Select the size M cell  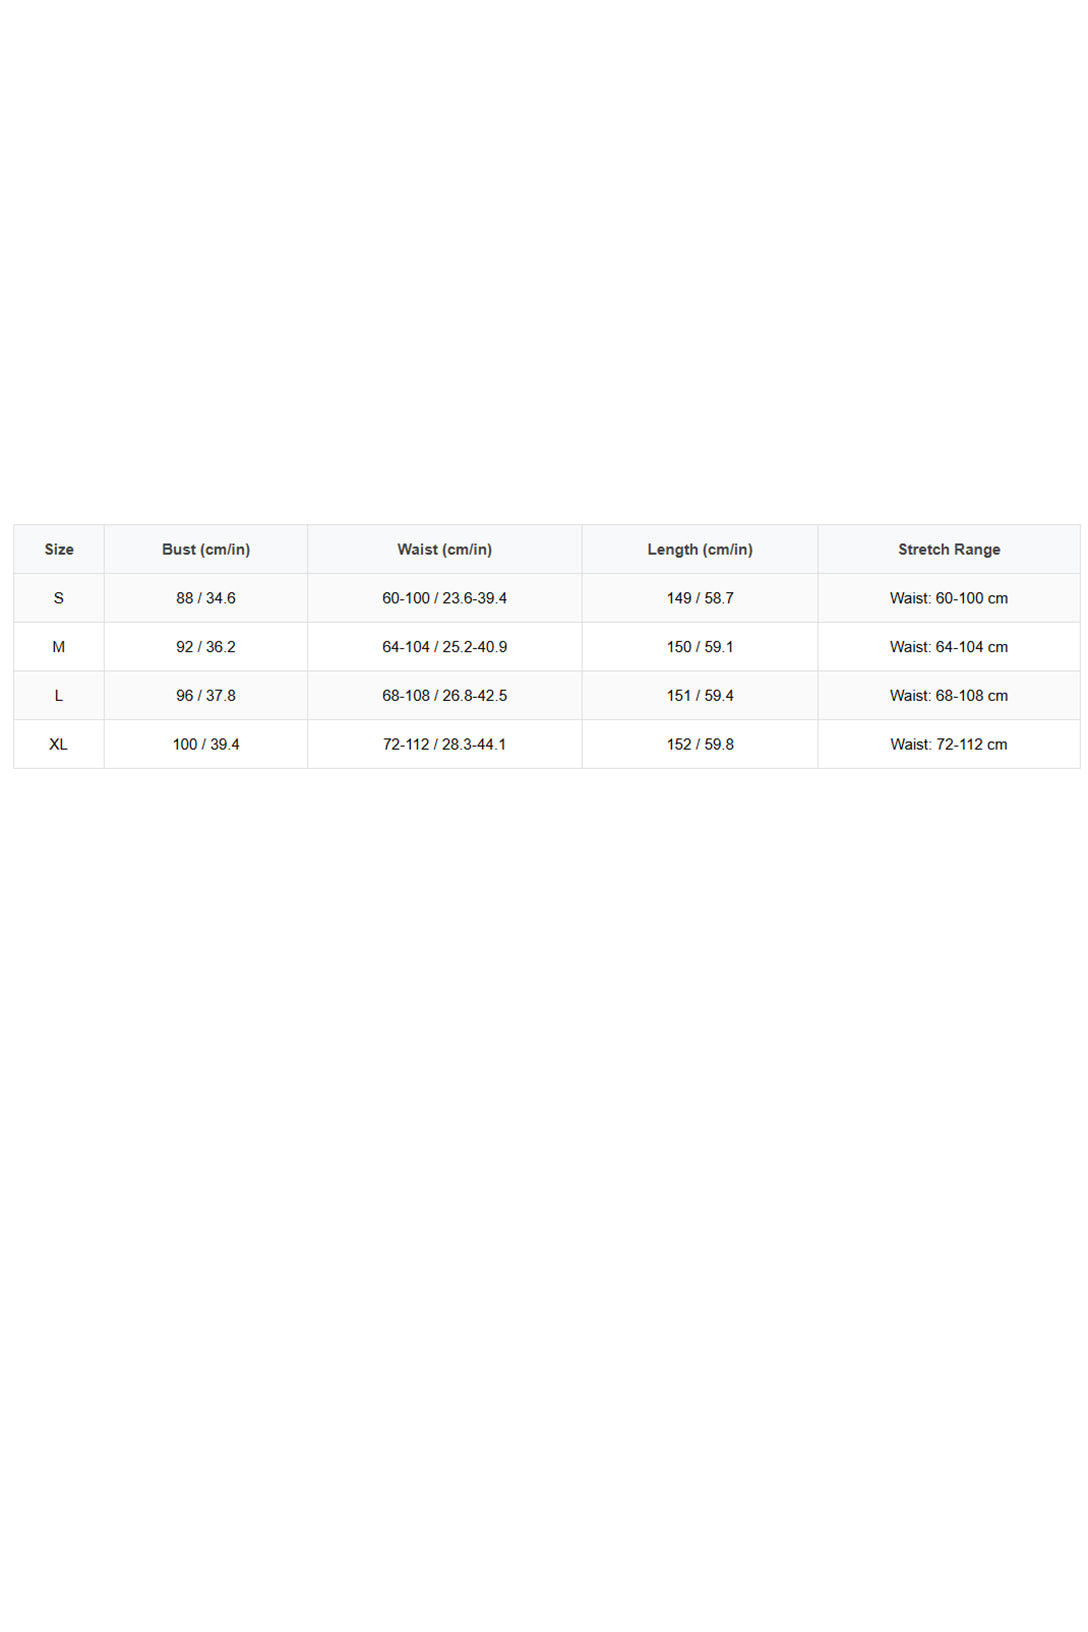(59, 647)
